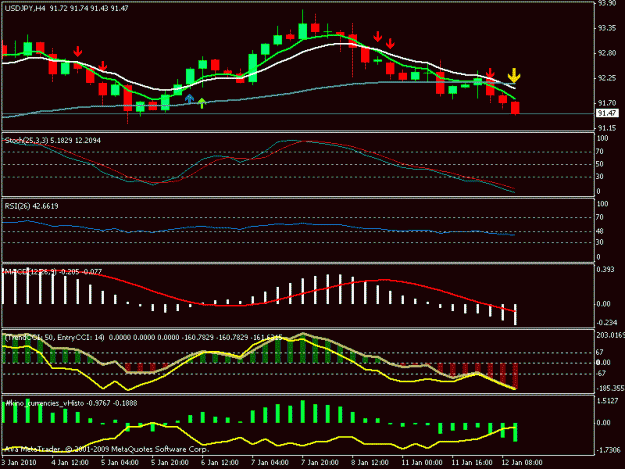Select the last red candlestick at 12 Jan 08:00

tap(515, 108)
